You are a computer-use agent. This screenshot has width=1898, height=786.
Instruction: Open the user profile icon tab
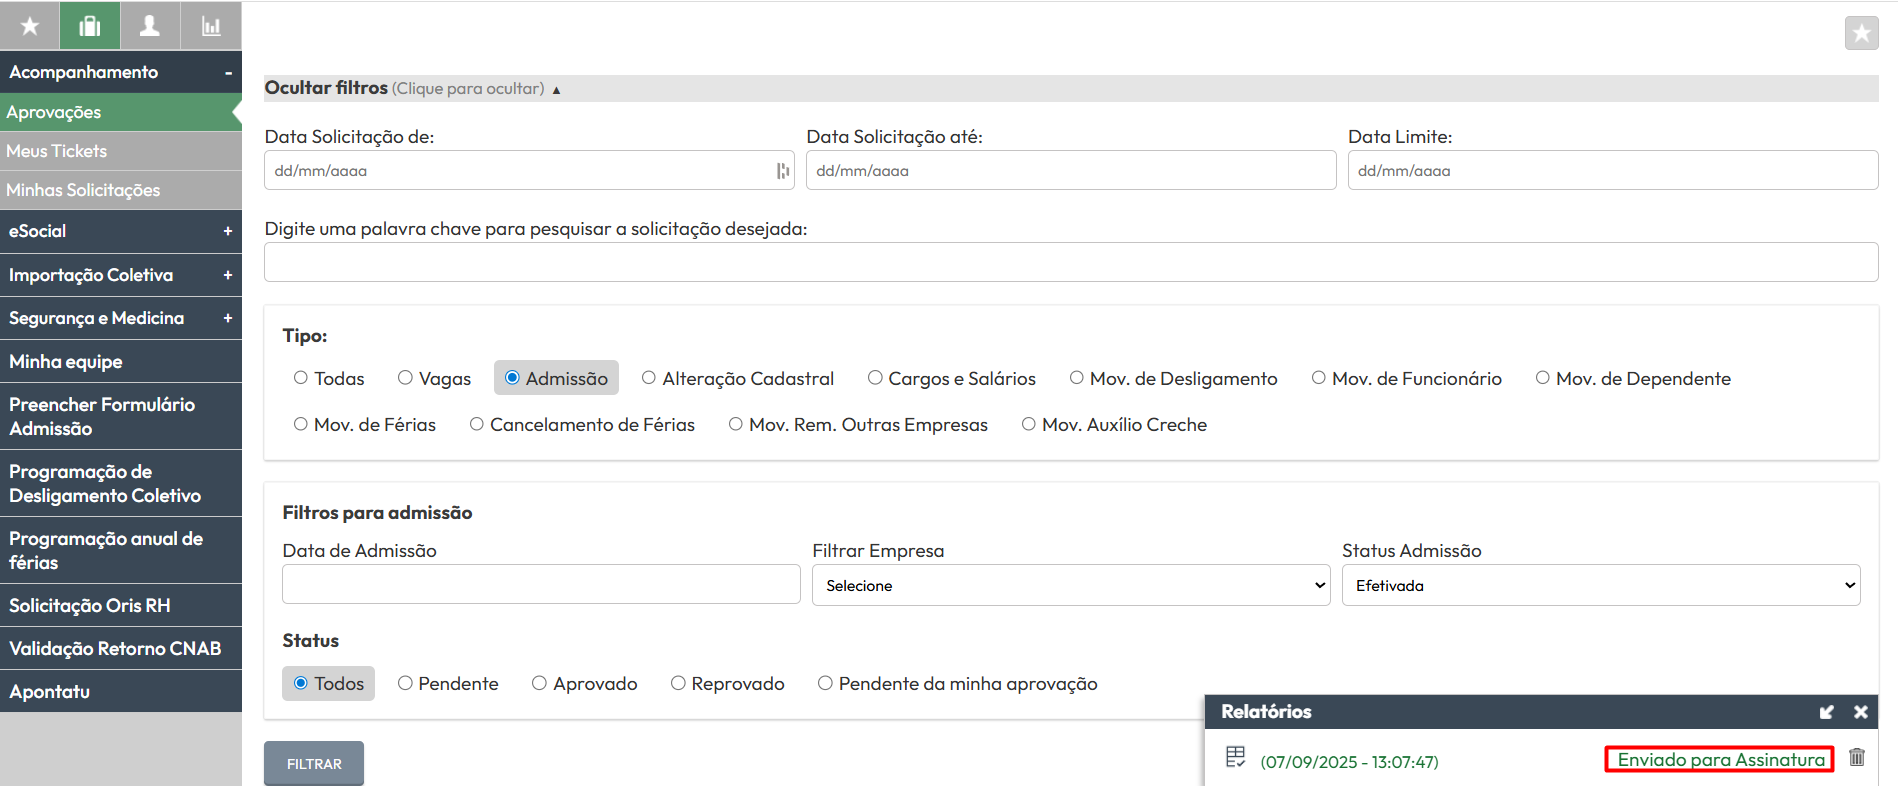point(150,26)
